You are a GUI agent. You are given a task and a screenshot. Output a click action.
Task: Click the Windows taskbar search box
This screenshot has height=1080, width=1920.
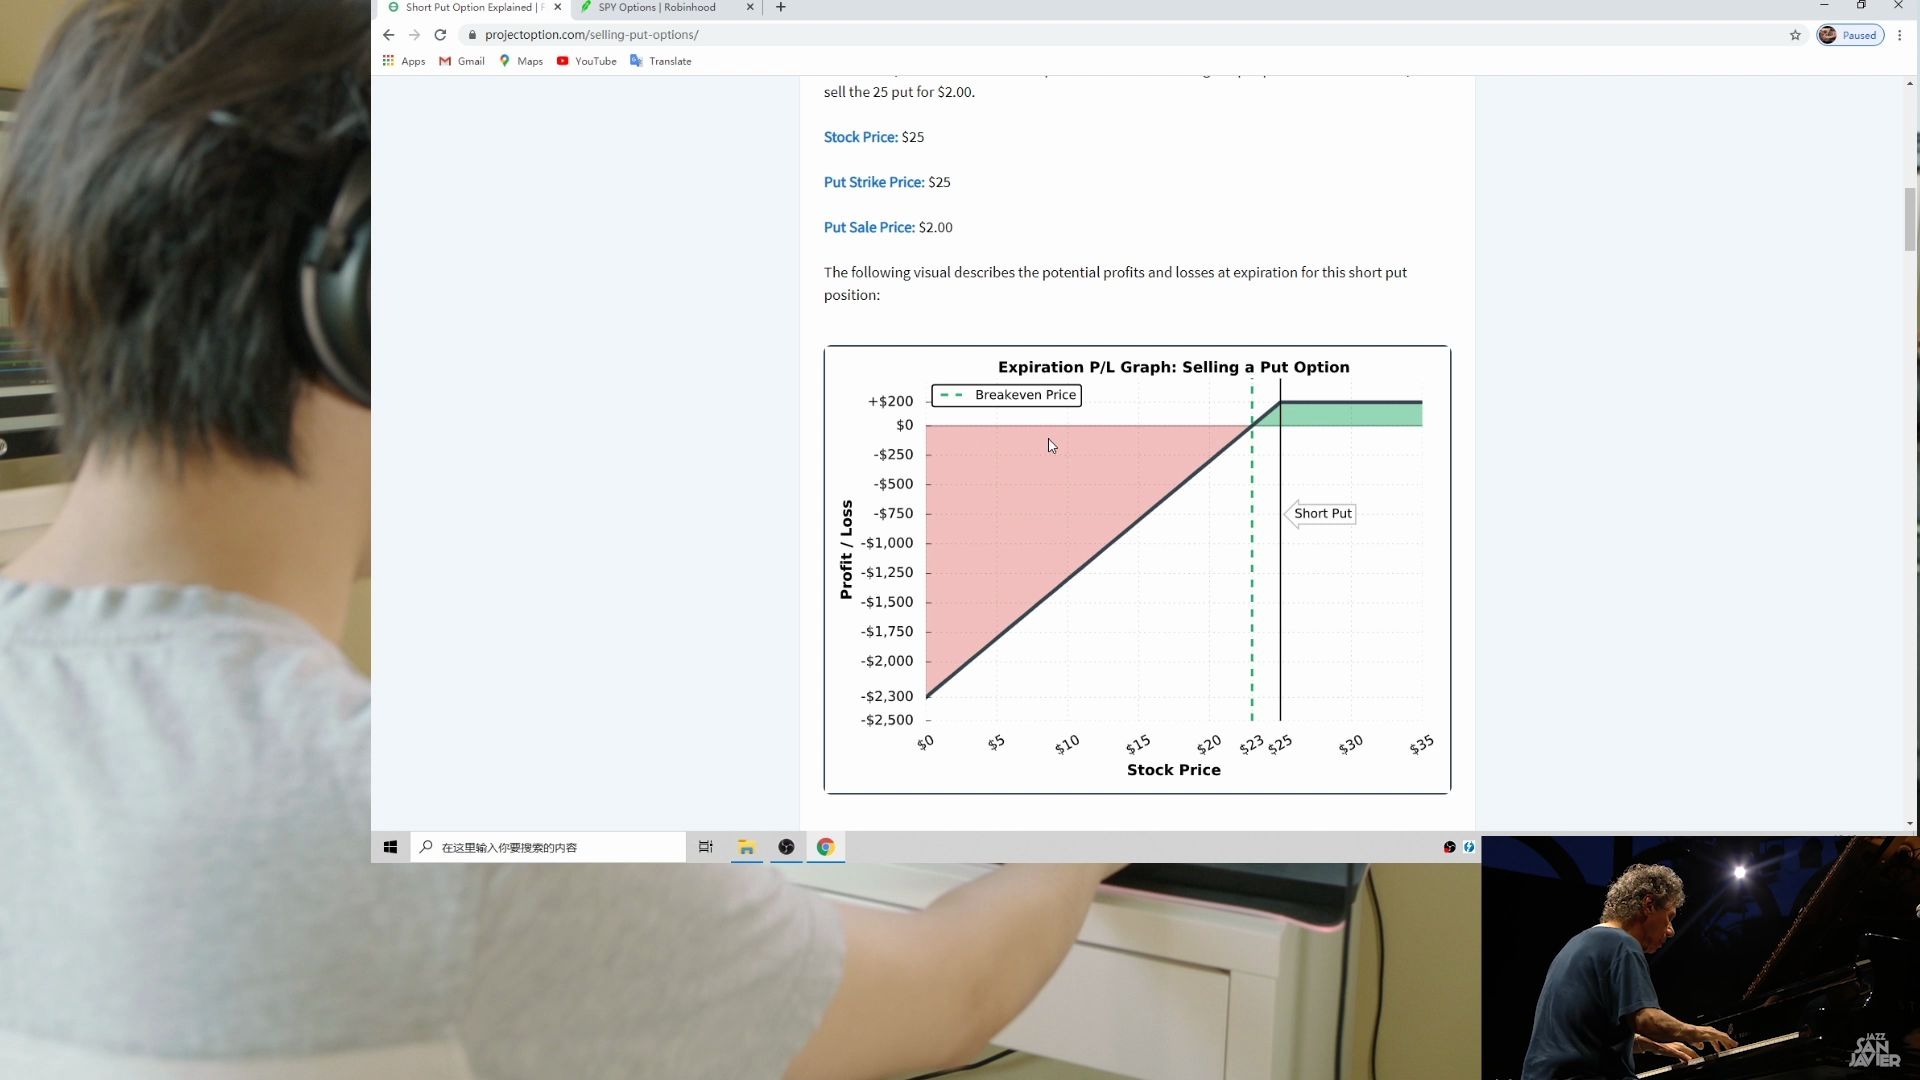[x=548, y=847]
